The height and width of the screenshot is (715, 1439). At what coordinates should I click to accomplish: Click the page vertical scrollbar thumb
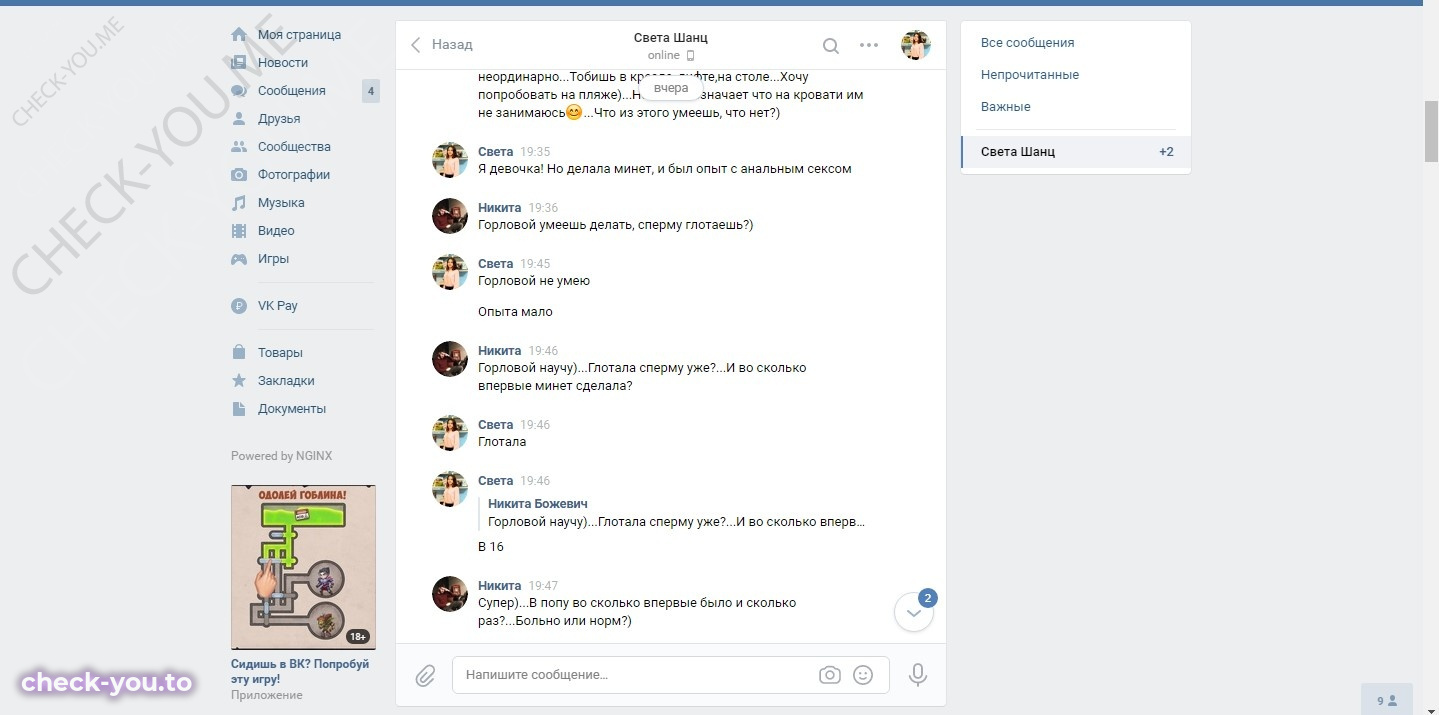[1431, 131]
